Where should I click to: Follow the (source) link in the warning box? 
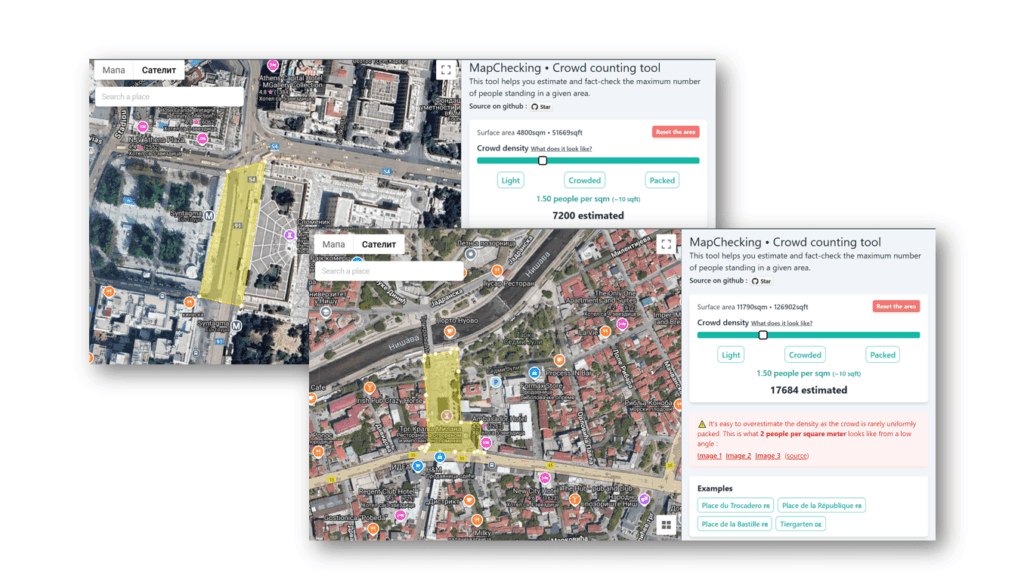(796, 456)
